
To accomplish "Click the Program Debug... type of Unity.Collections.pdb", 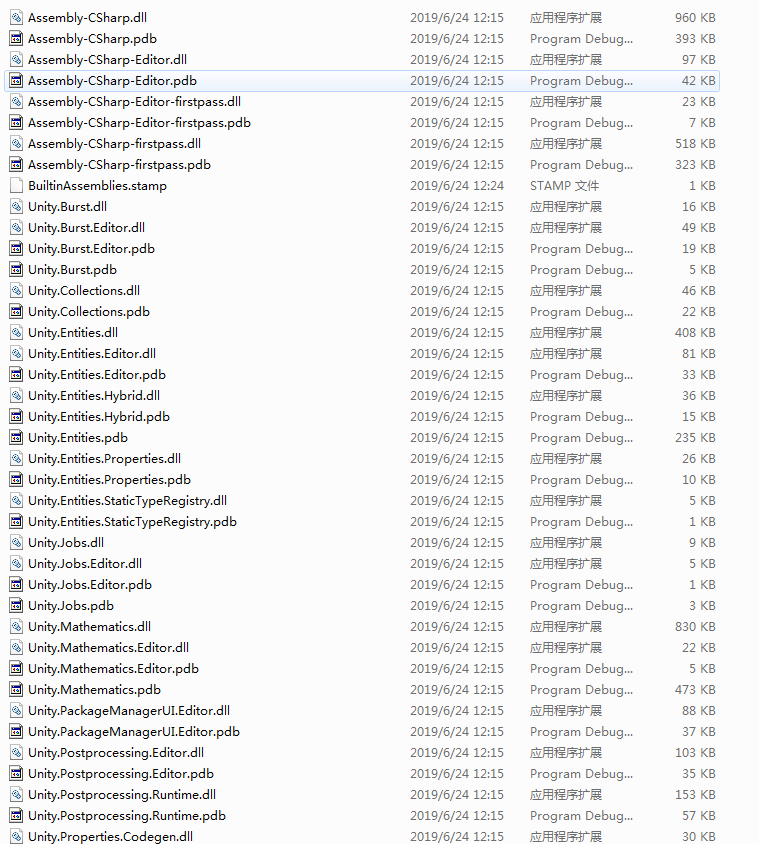I will point(581,312).
